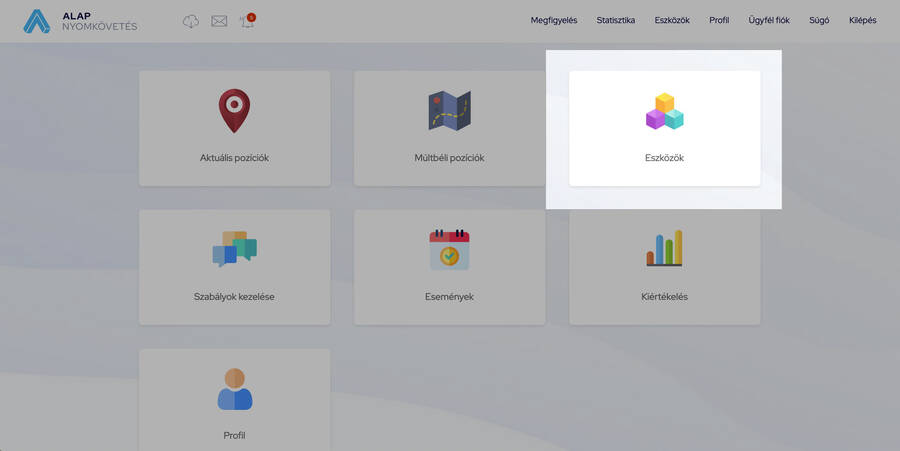
Task: Select Statisztika in the top navigation
Action: click(615, 20)
